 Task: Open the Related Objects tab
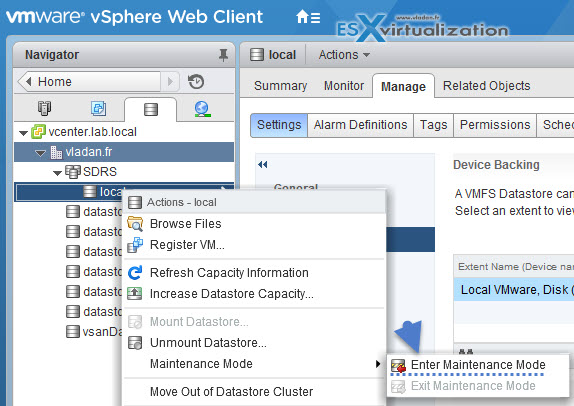[x=487, y=86]
